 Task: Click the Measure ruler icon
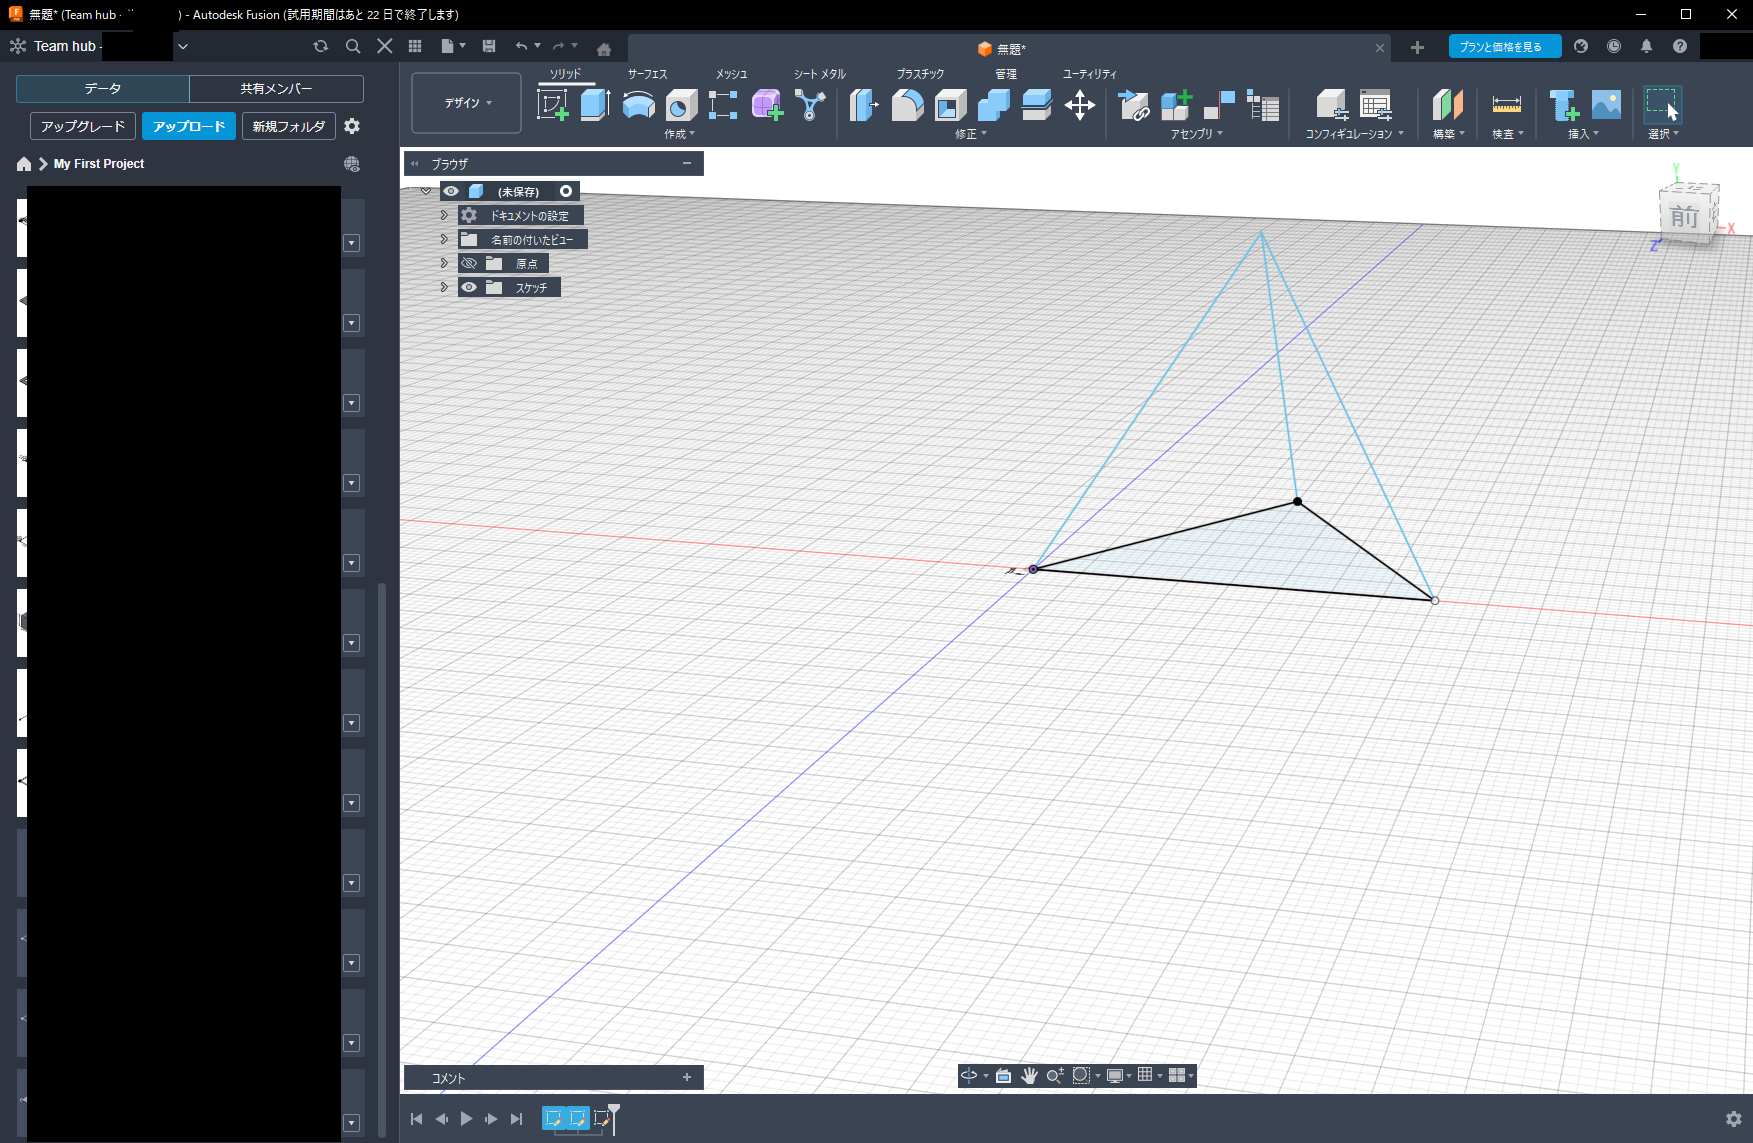[1506, 105]
